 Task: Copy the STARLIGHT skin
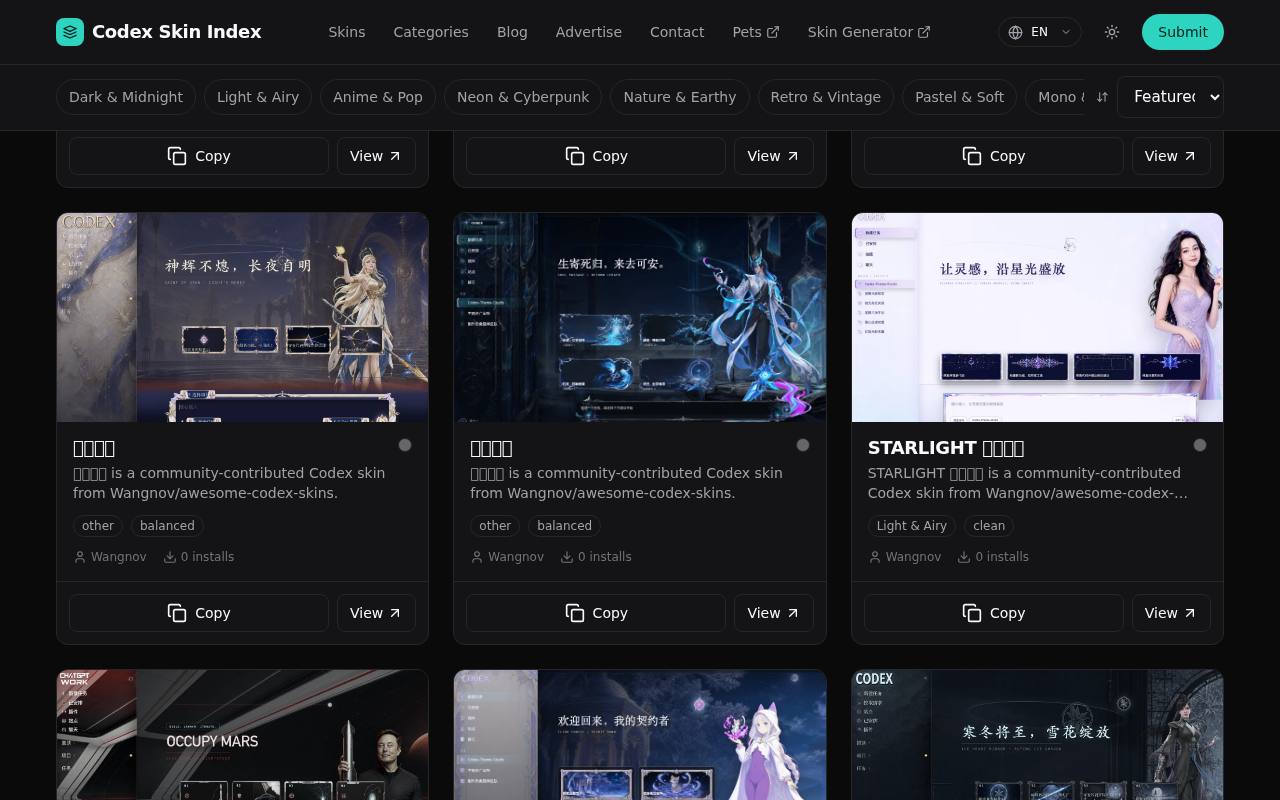(993, 613)
